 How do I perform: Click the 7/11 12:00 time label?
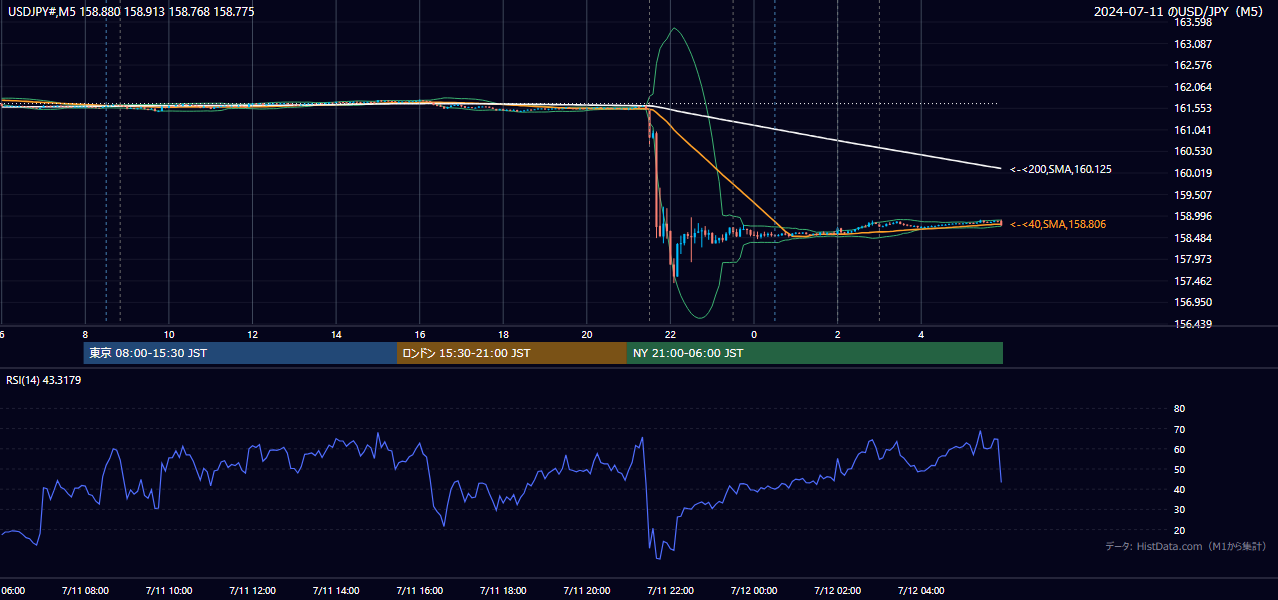pos(252,590)
